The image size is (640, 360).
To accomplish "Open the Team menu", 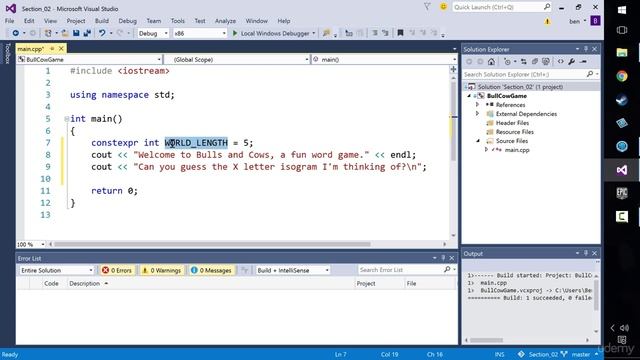I will coord(153,21).
